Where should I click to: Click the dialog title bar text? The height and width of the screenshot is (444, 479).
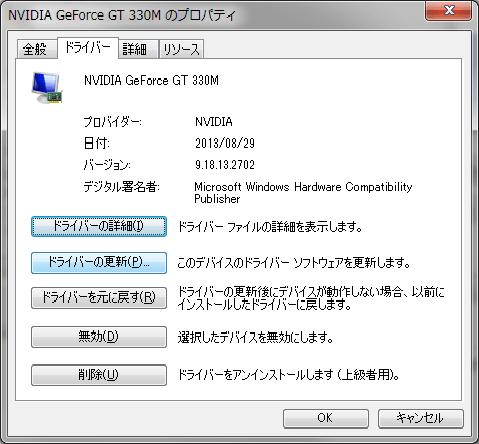(x=122, y=15)
